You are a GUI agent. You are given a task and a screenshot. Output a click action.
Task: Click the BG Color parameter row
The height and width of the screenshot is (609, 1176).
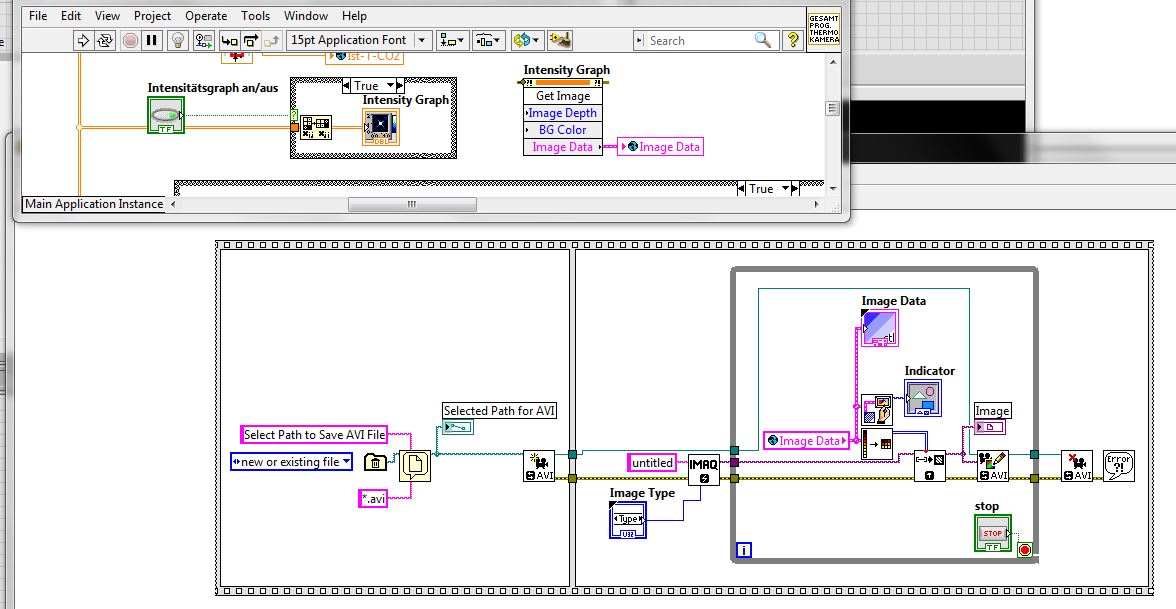point(562,130)
